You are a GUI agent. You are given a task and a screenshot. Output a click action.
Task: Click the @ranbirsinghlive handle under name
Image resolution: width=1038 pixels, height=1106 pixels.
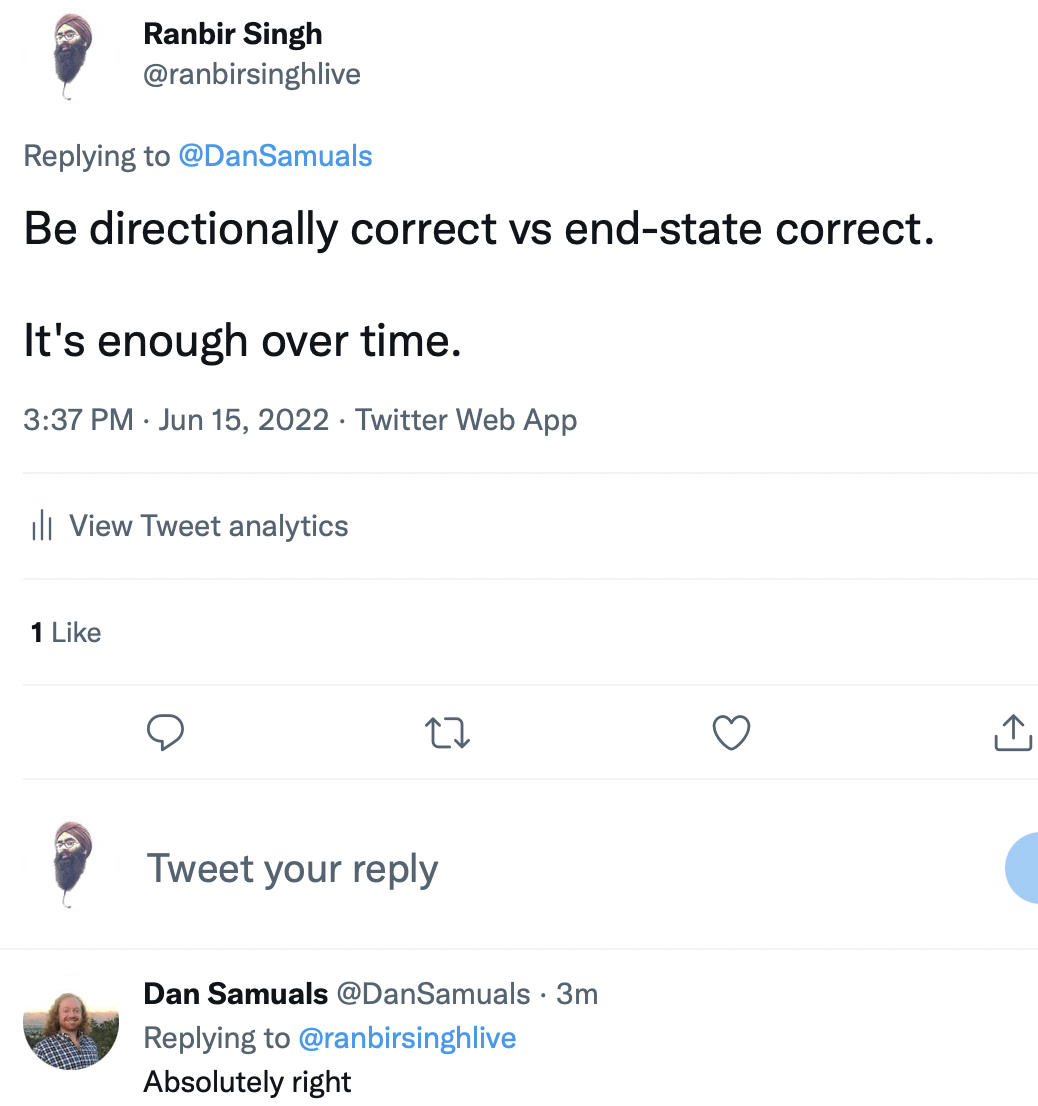[x=252, y=74]
